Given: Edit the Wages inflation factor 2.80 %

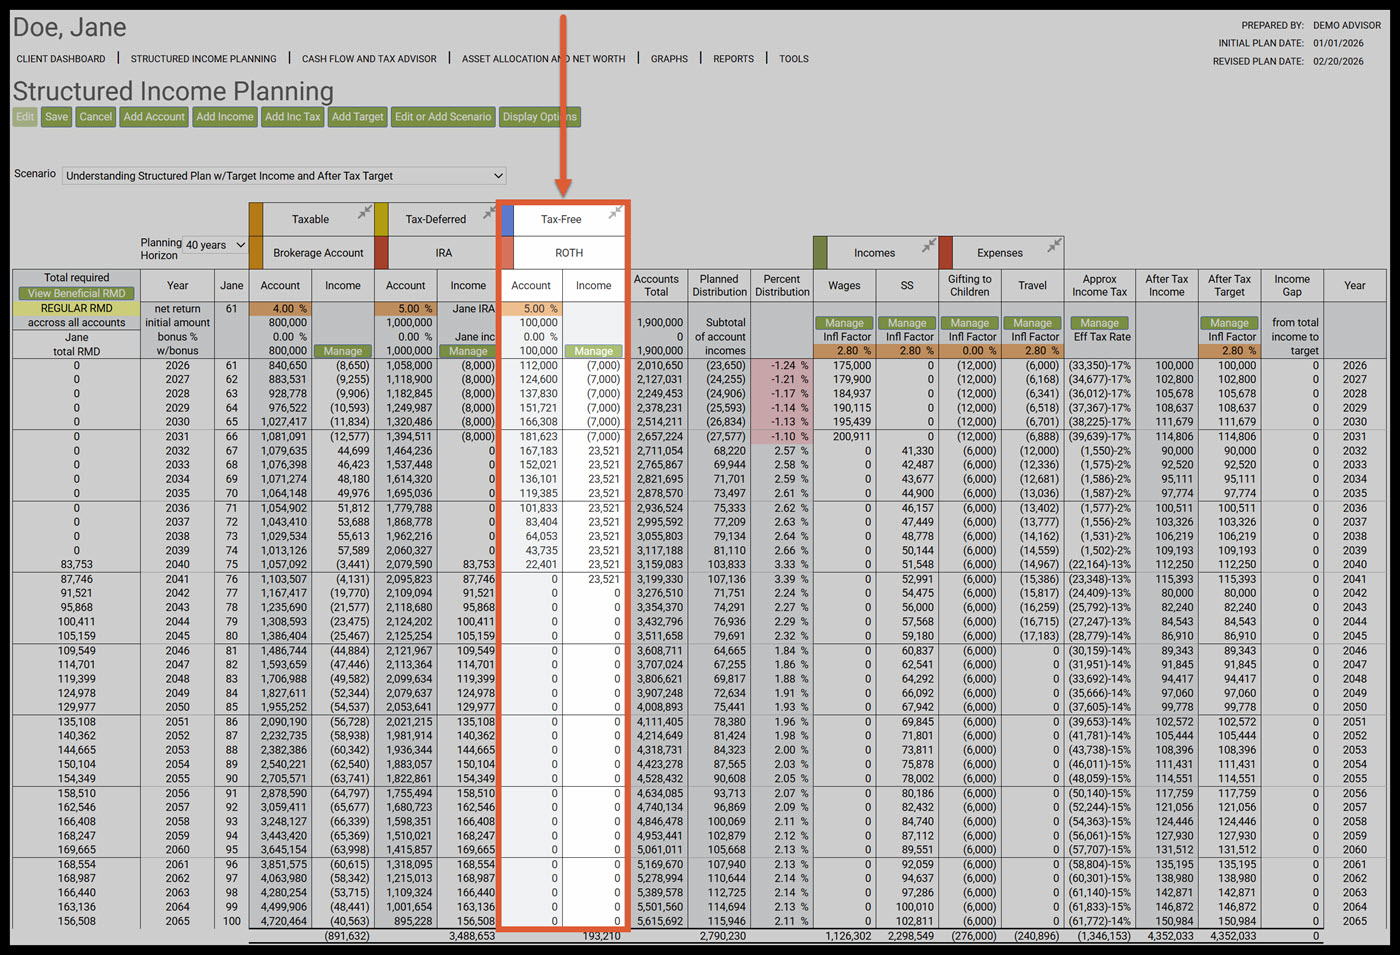Looking at the screenshot, I should (x=844, y=351).
